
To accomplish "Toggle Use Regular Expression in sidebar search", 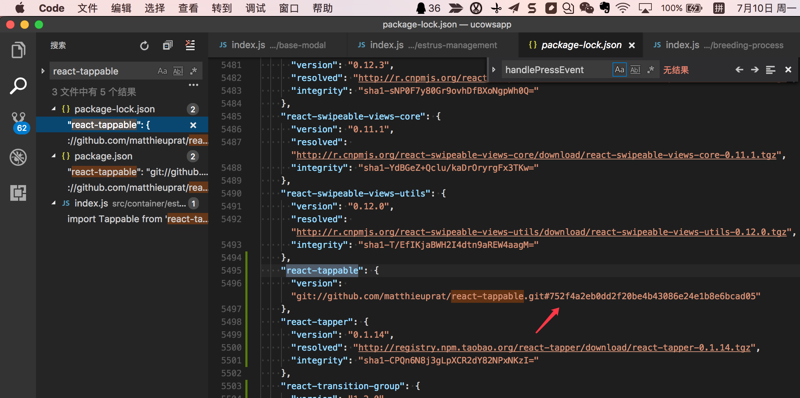I will point(193,71).
